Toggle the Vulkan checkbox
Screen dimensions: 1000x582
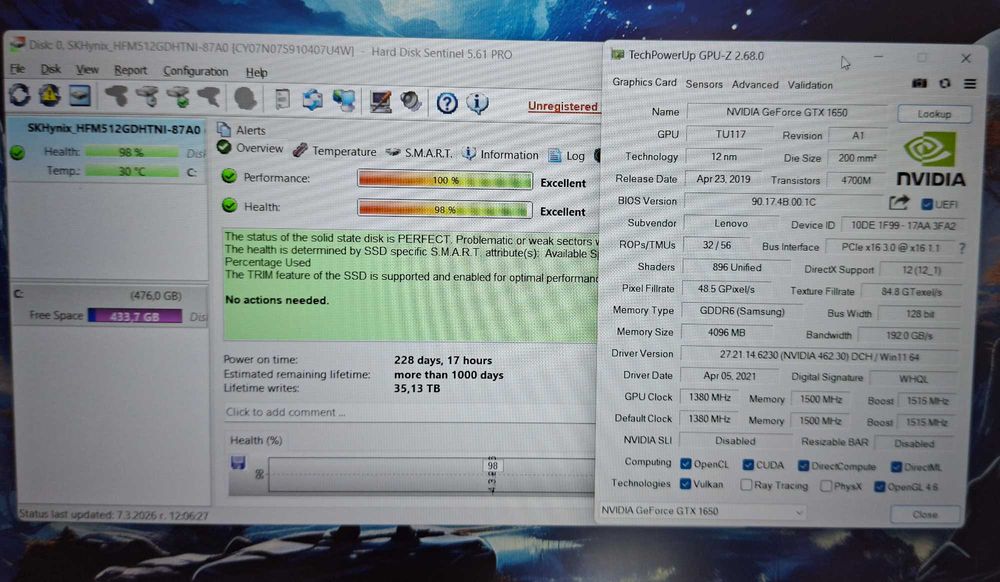point(685,484)
